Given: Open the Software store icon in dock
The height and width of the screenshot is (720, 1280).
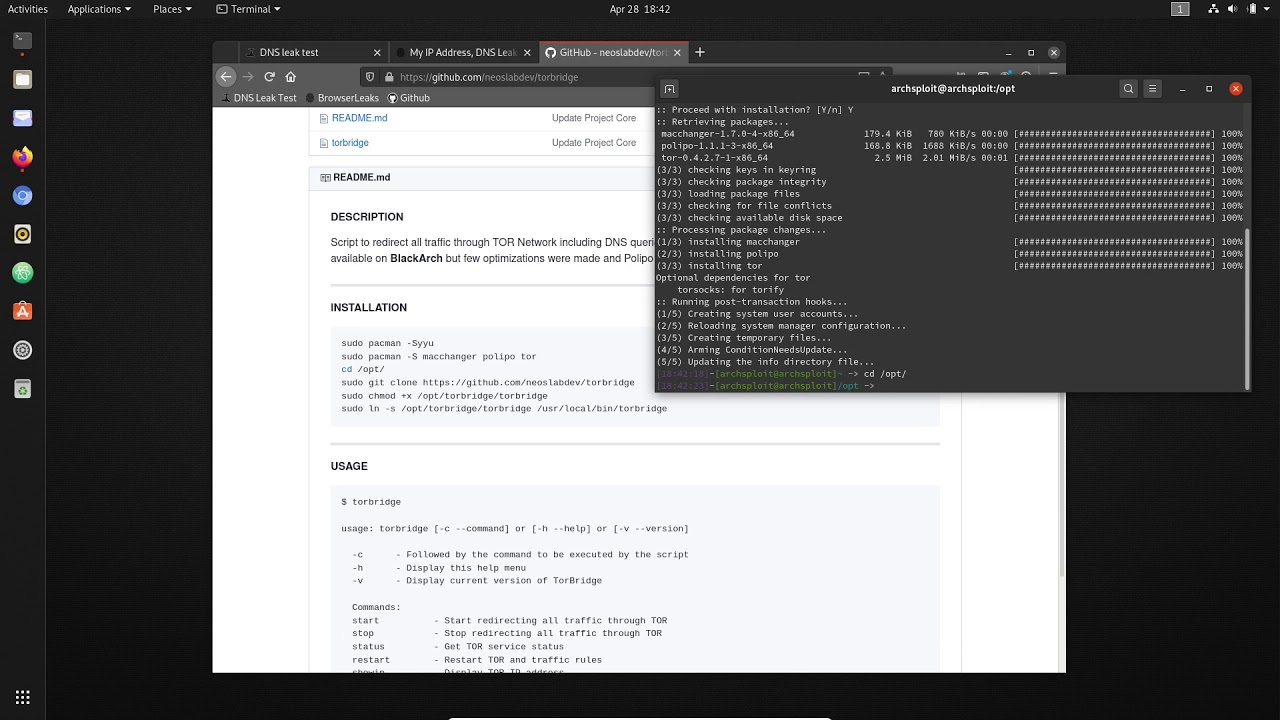Looking at the screenshot, I should point(22,312).
